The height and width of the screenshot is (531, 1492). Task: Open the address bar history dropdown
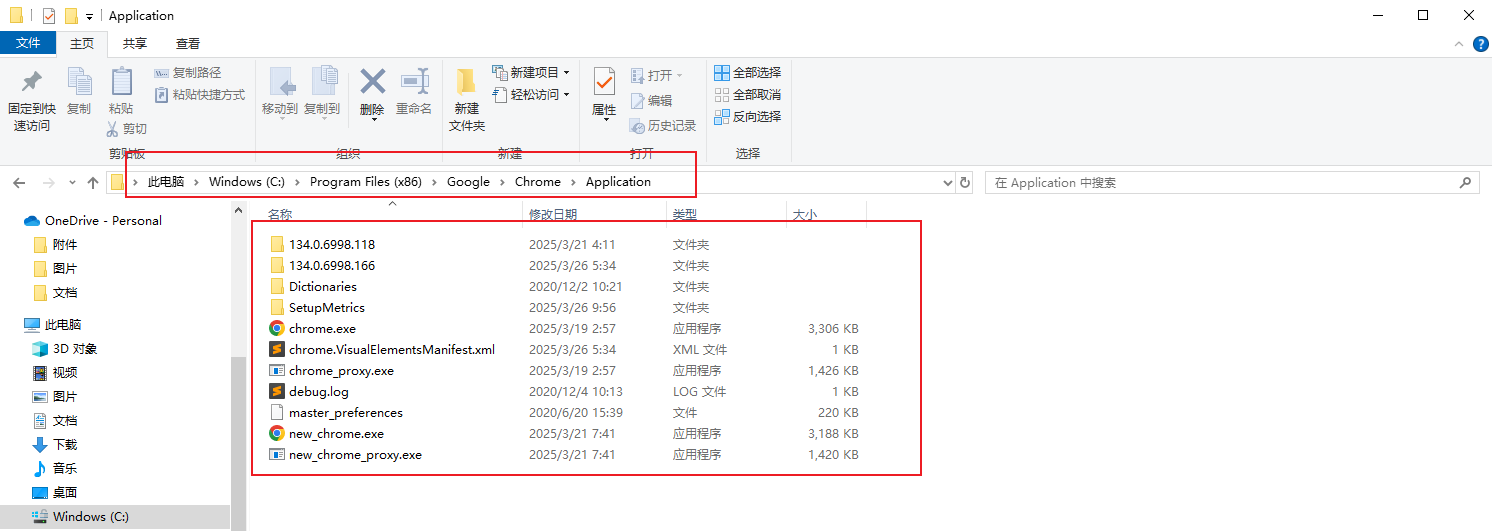(949, 183)
